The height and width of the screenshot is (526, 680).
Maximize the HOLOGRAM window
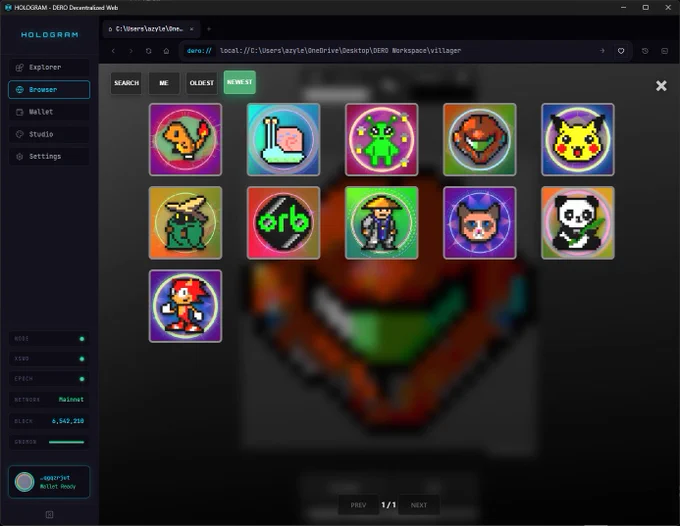(646, 7)
